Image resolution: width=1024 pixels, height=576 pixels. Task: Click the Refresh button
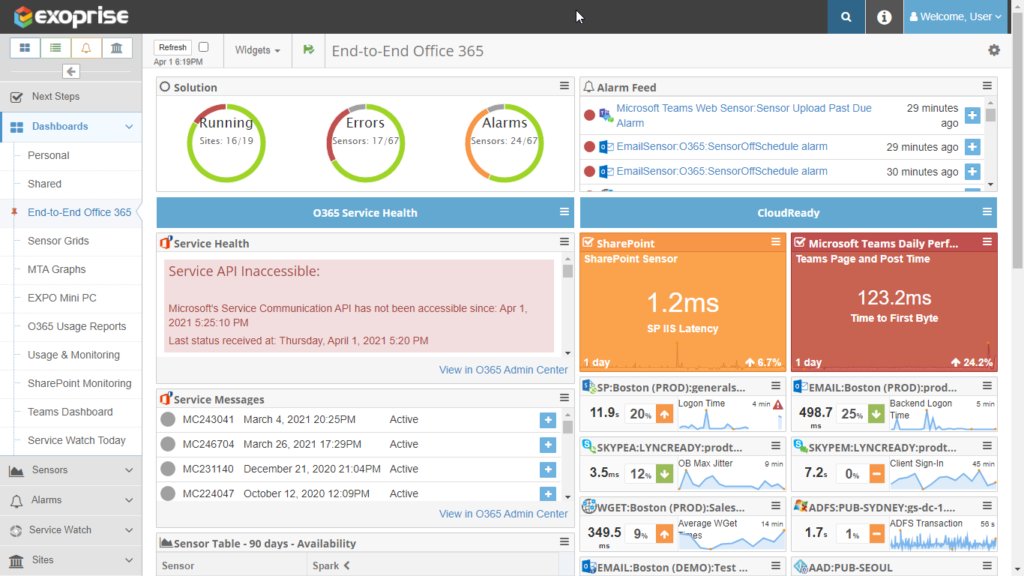172,47
